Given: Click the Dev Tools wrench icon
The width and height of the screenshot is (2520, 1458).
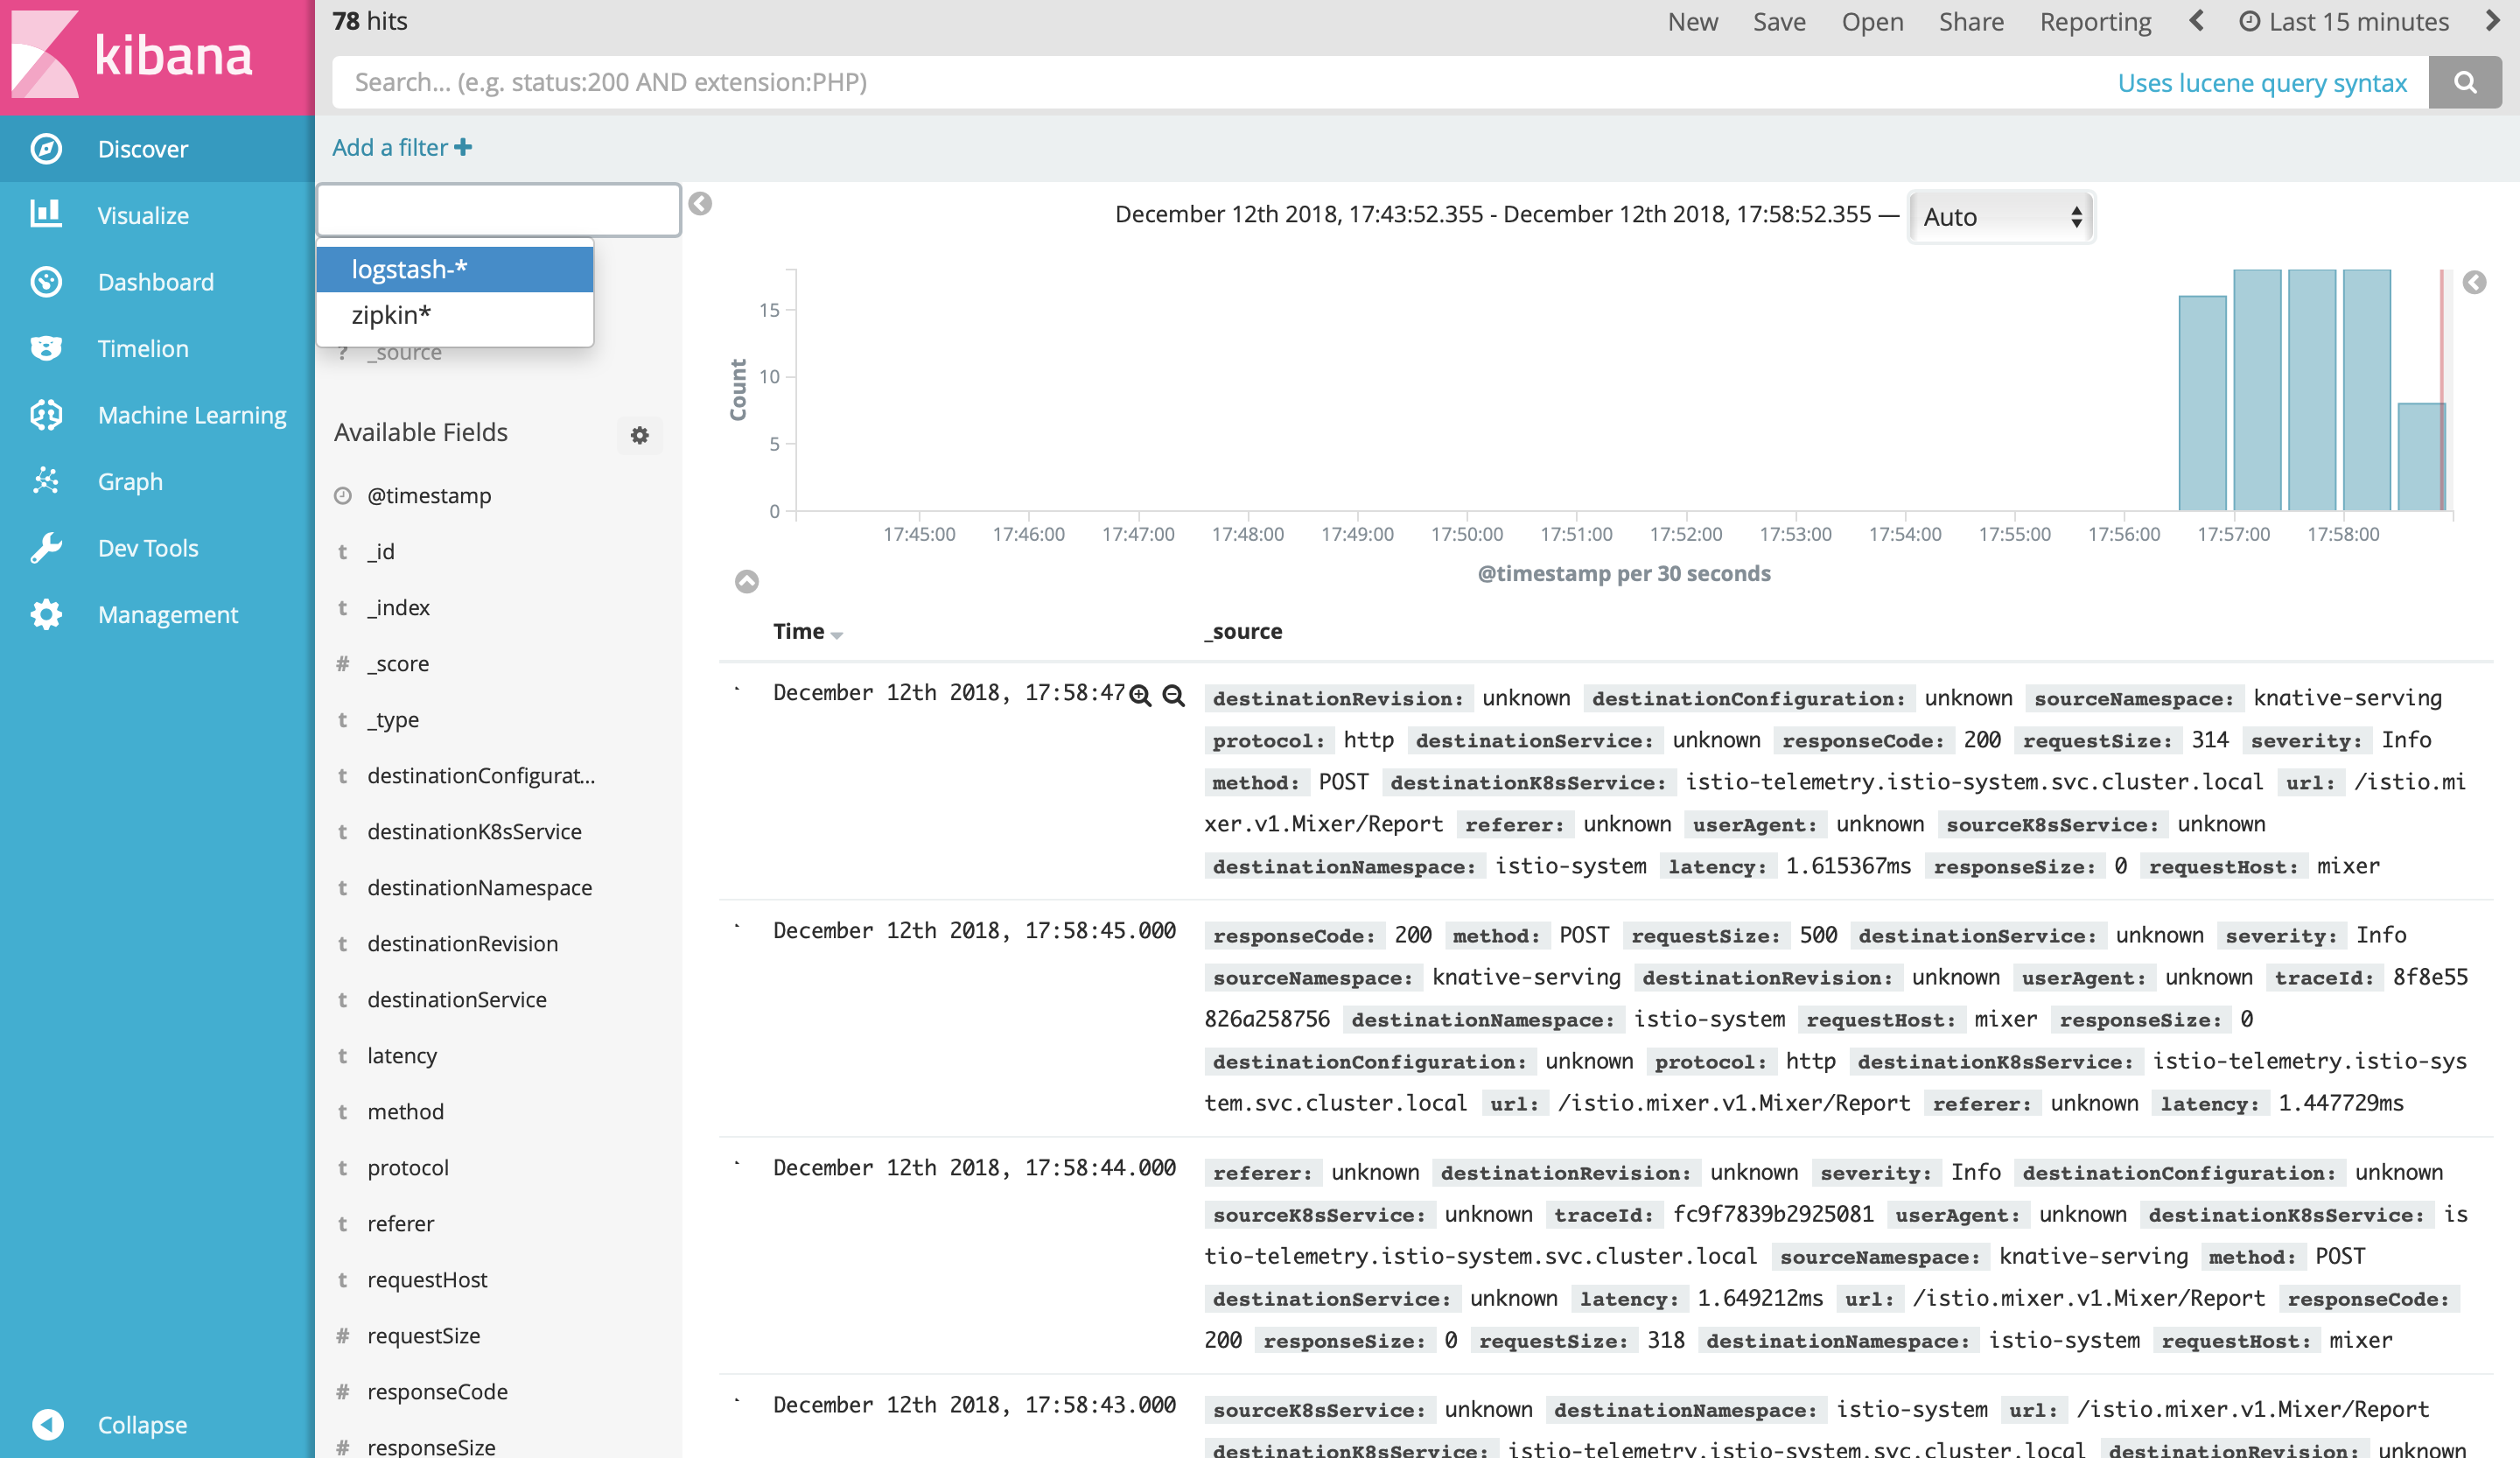Looking at the screenshot, I should (46, 548).
